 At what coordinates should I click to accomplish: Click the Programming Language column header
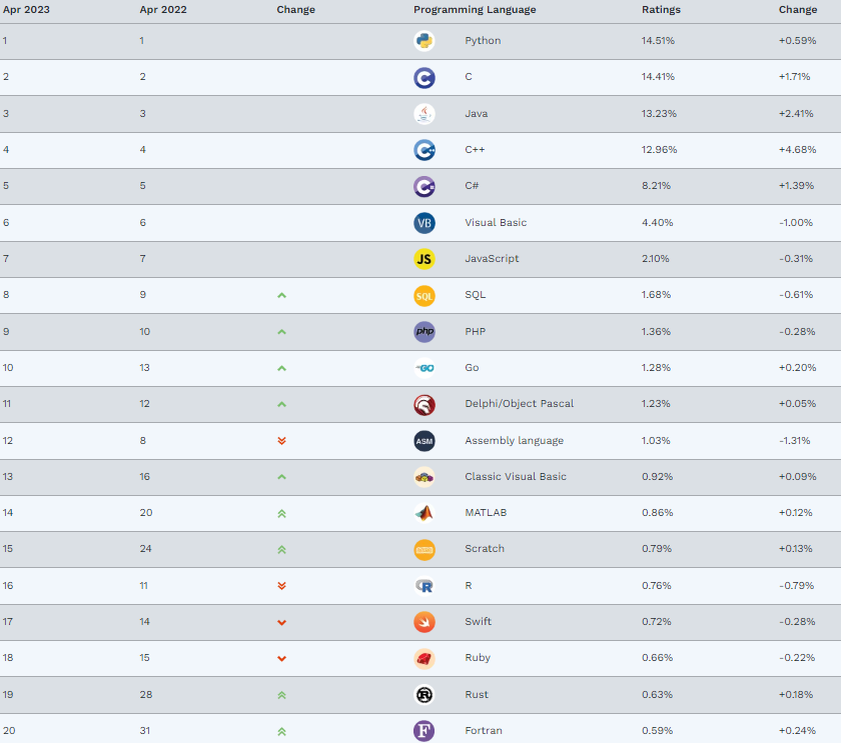(x=475, y=10)
